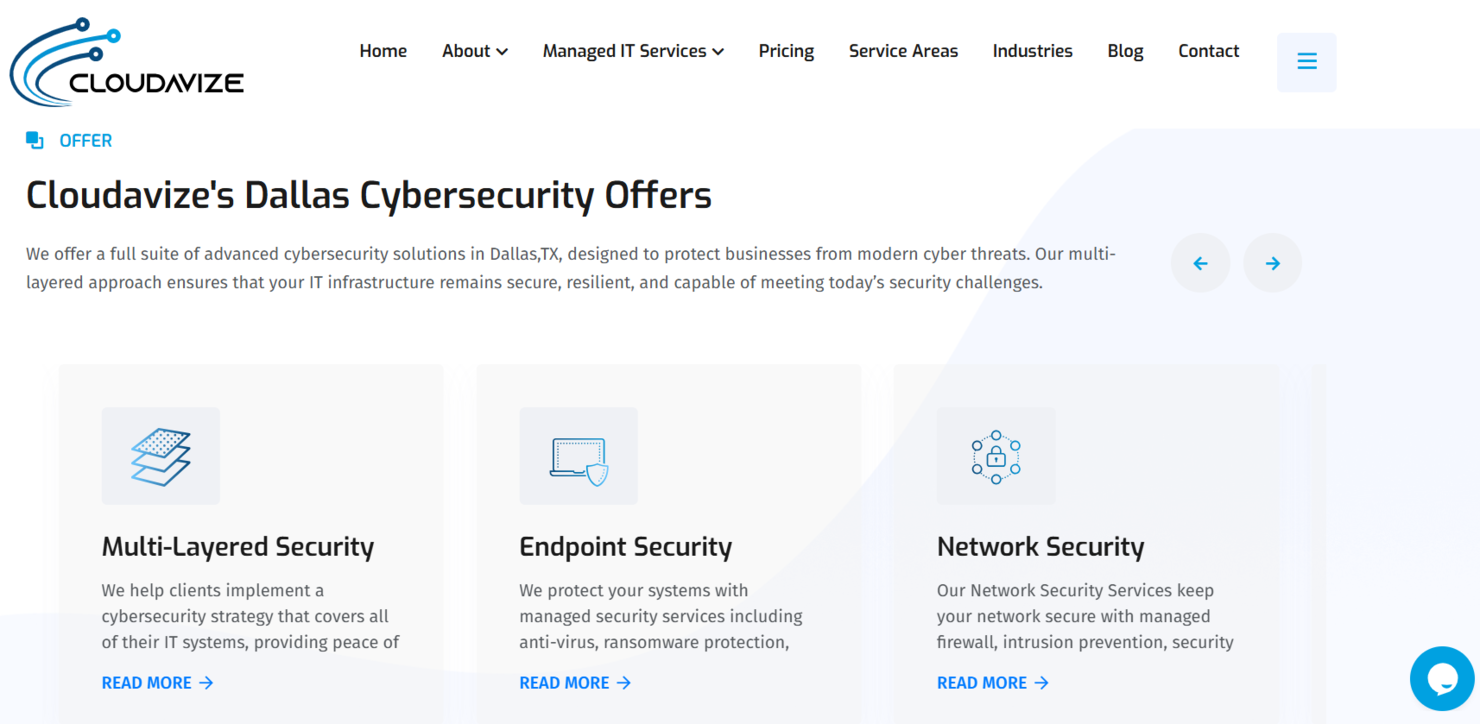
Task: Go to the Pricing page
Action: tap(786, 50)
